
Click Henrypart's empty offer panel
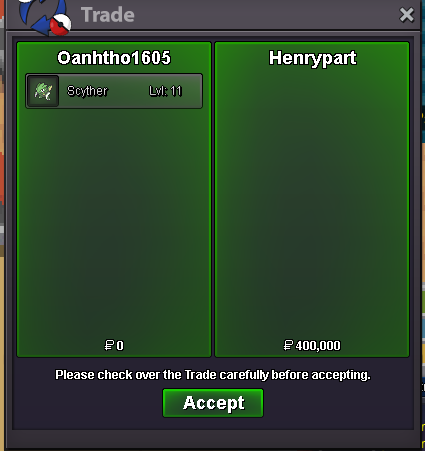coord(312,200)
